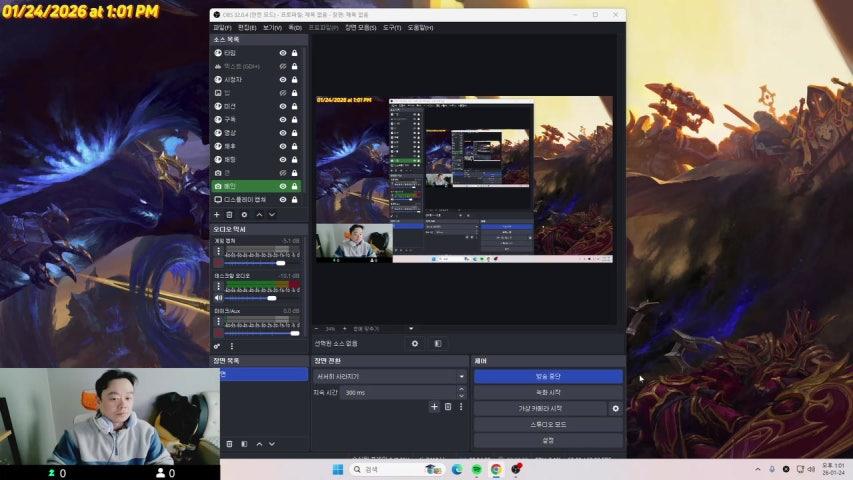This screenshot has width=853, height=480.
Task: Click the add scene transition plus icon
Action: click(434, 407)
